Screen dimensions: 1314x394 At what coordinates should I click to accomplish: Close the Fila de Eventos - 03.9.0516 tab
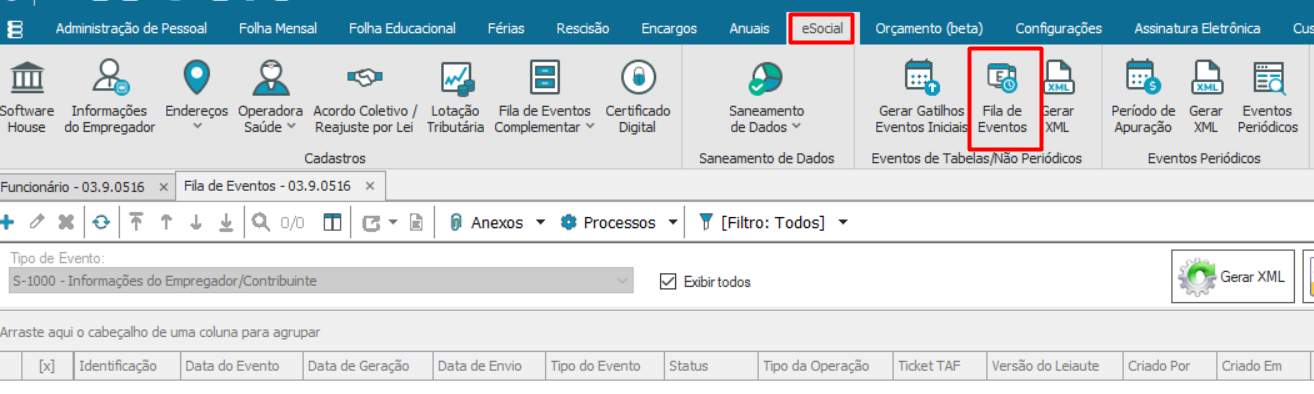(369, 186)
